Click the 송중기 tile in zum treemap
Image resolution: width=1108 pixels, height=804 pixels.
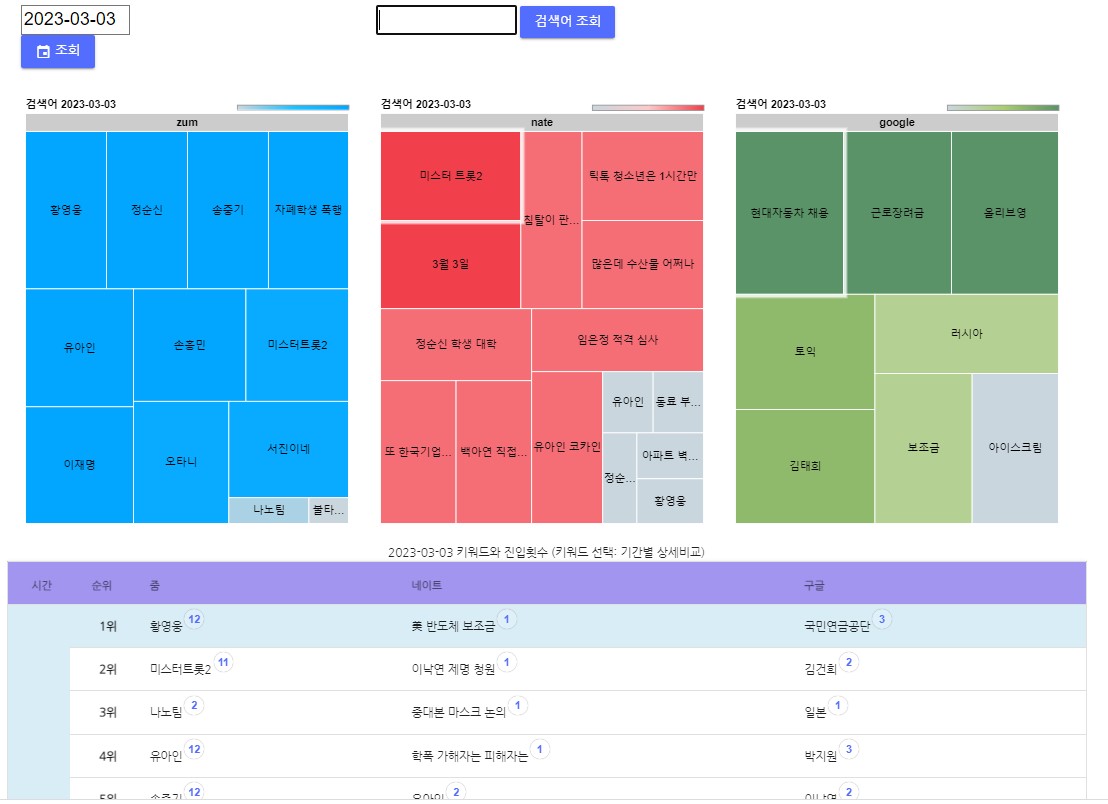tap(228, 210)
